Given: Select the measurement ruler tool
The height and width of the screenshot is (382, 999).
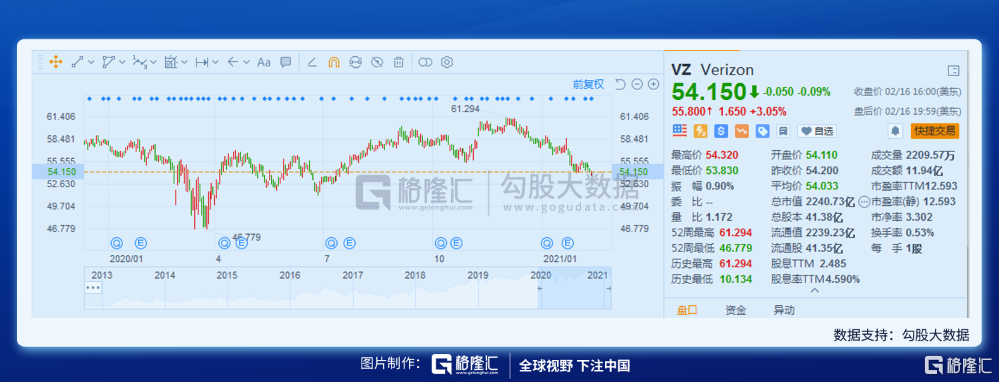Looking at the screenshot, I should pyautogui.click(x=171, y=62).
